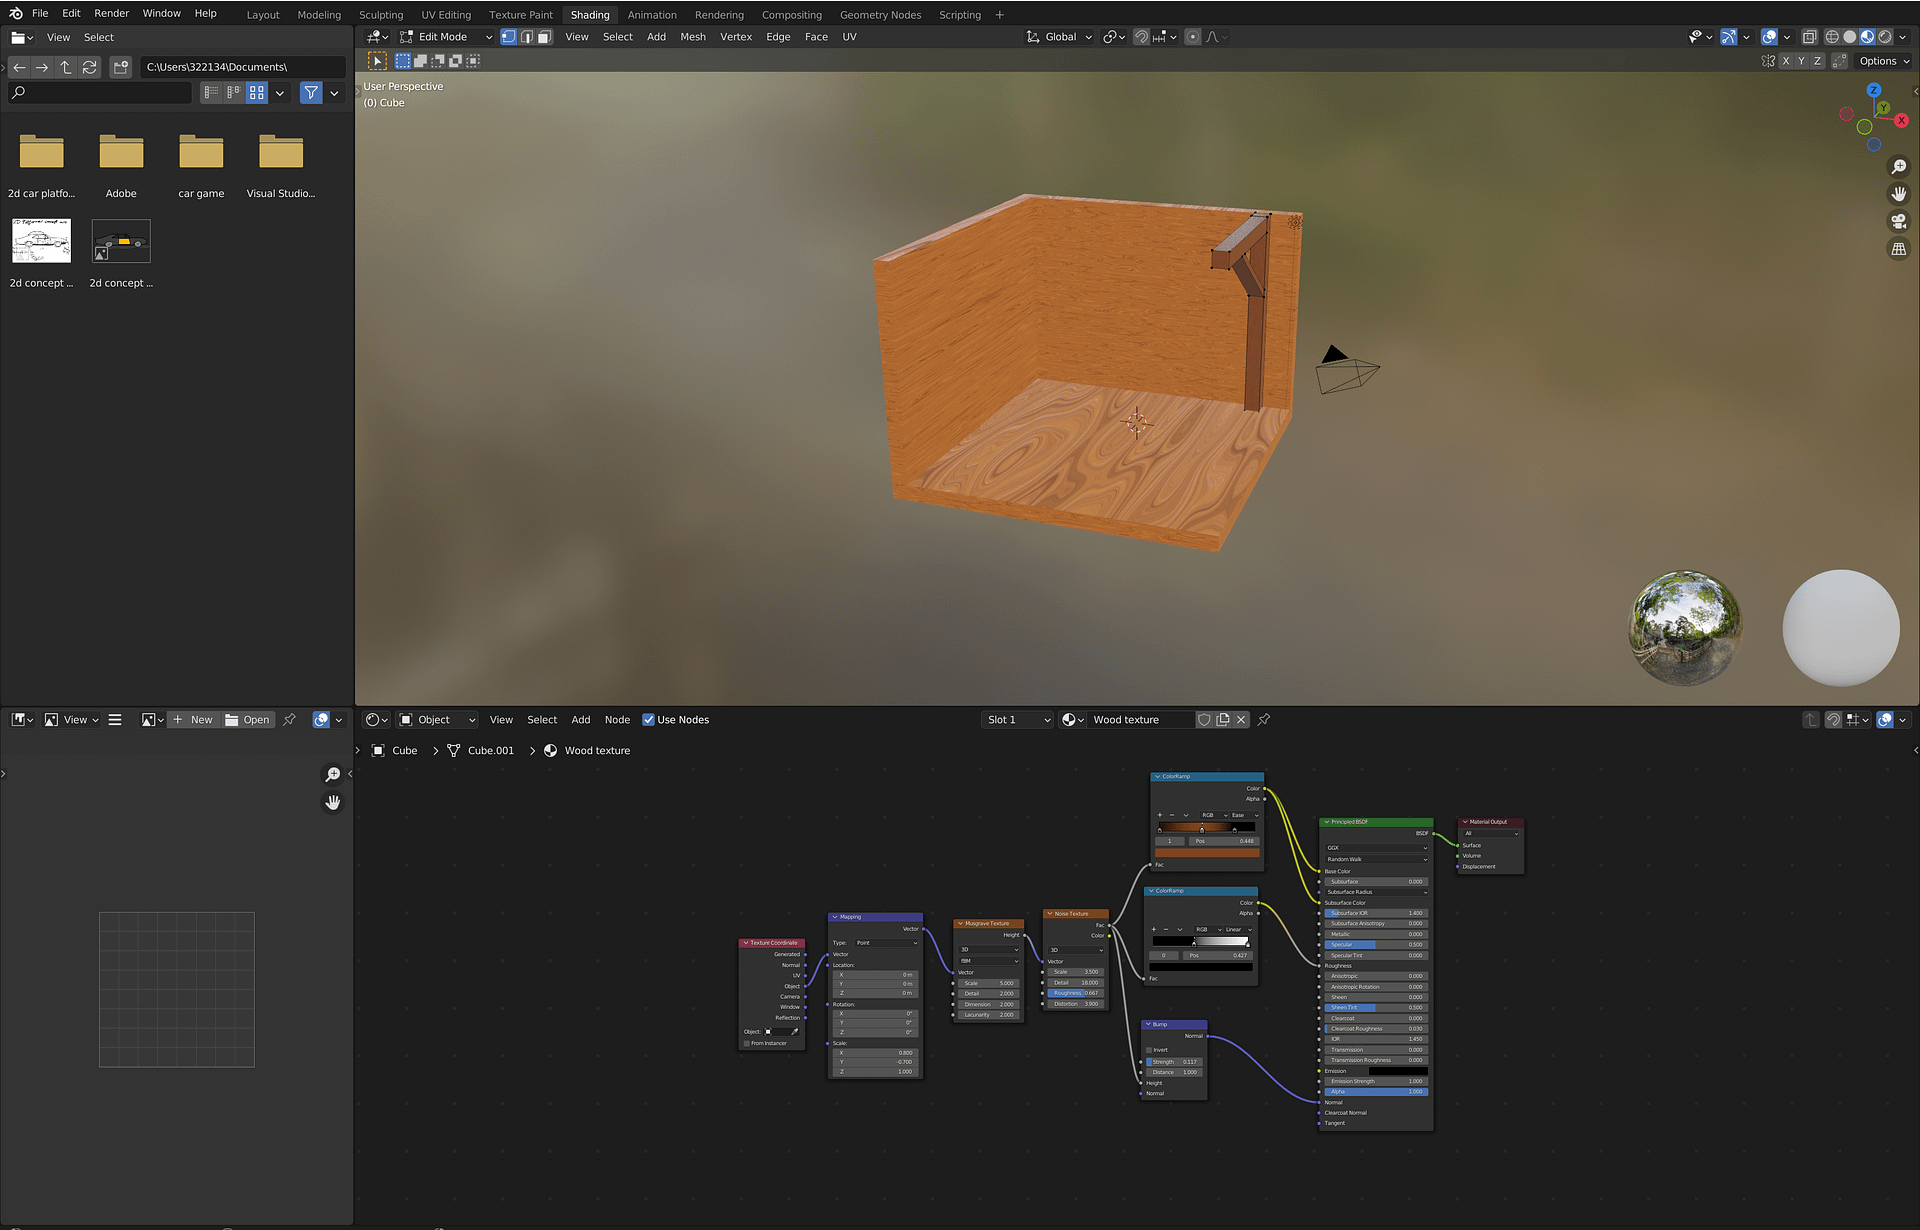1920x1230 pixels.
Task: Open the Edit Mode dropdown
Action: point(446,37)
